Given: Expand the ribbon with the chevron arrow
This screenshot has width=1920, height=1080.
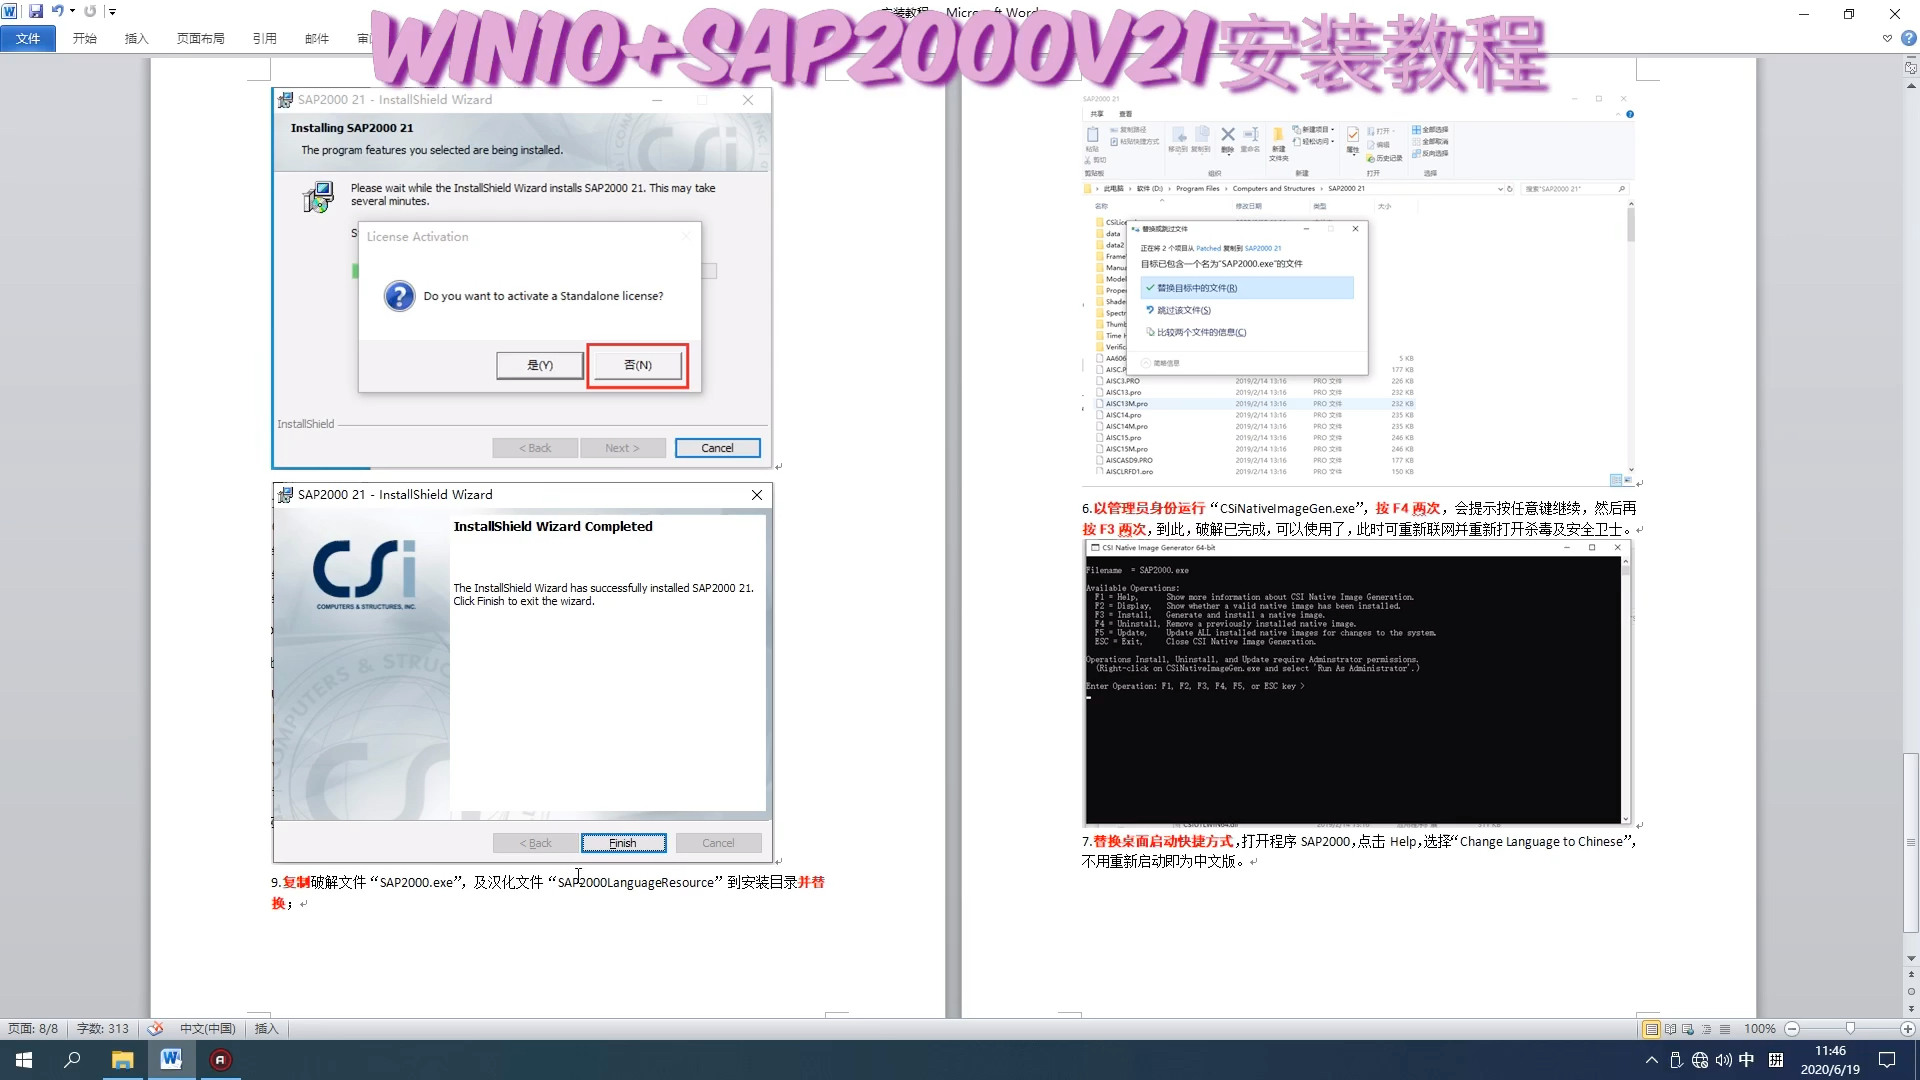Looking at the screenshot, I should pyautogui.click(x=1887, y=38).
